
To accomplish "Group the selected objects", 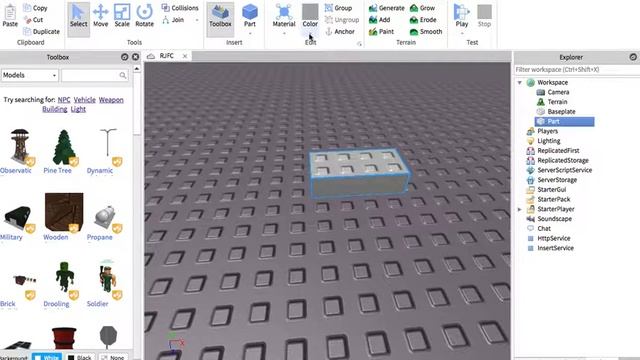I will [338, 8].
